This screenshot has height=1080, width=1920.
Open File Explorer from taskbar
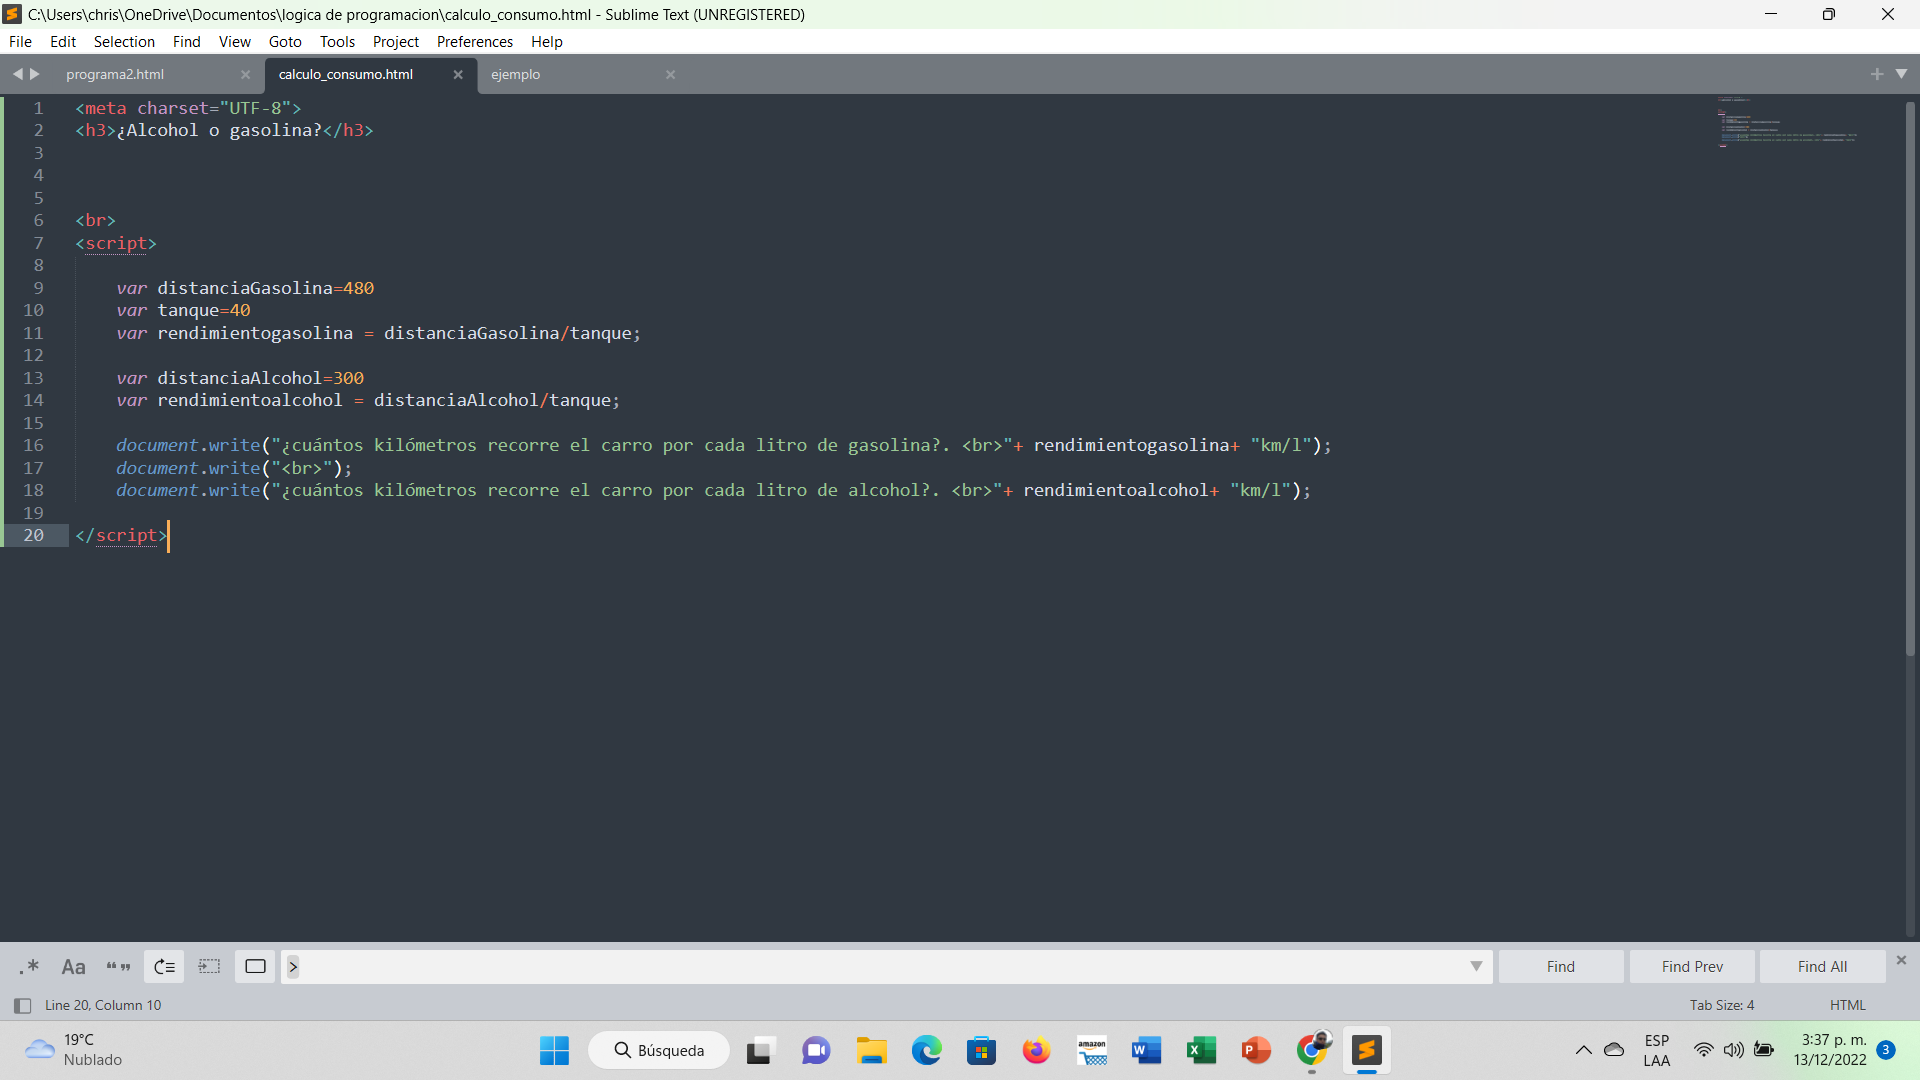pos(872,1051)
